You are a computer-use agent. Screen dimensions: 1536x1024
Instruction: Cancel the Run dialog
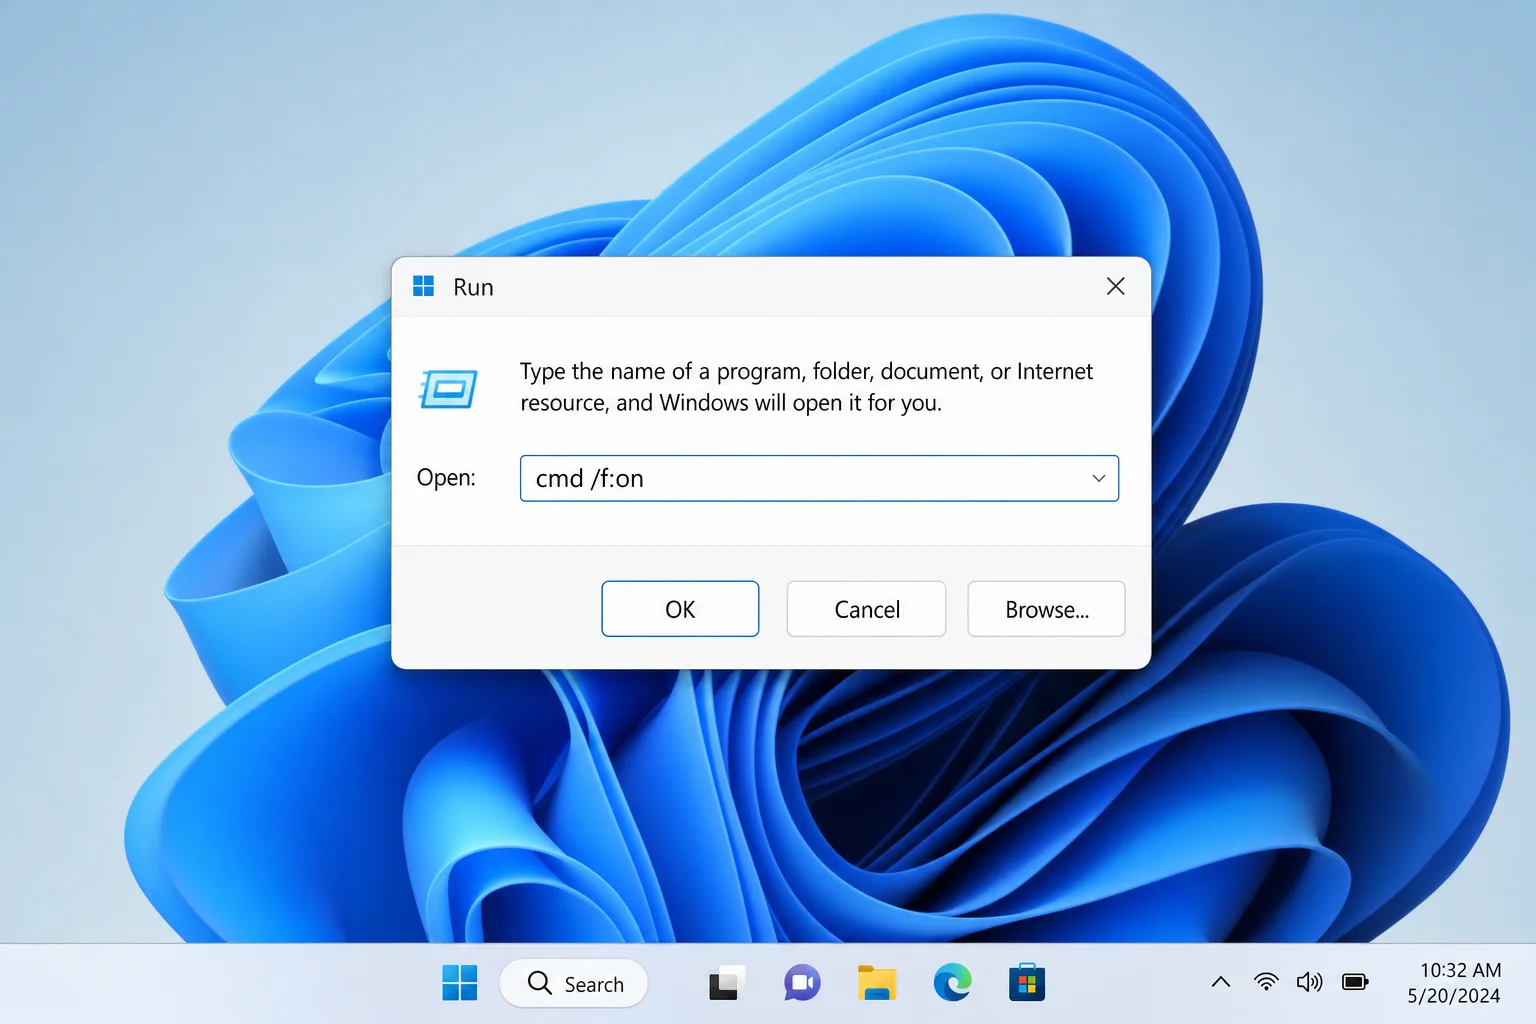(x=866, y=609)
